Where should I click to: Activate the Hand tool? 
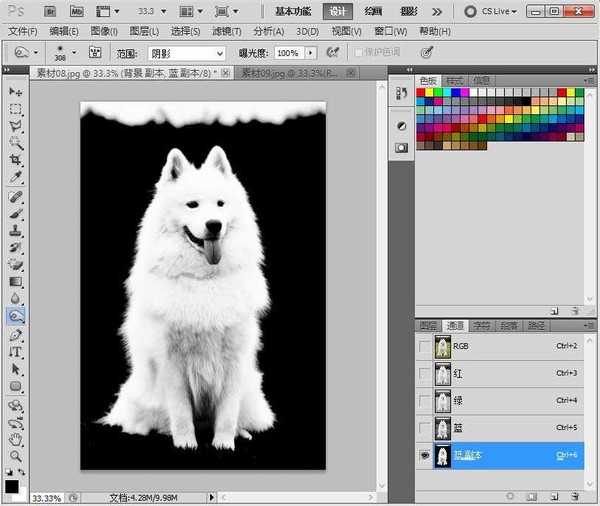click(x=15, y=439)
